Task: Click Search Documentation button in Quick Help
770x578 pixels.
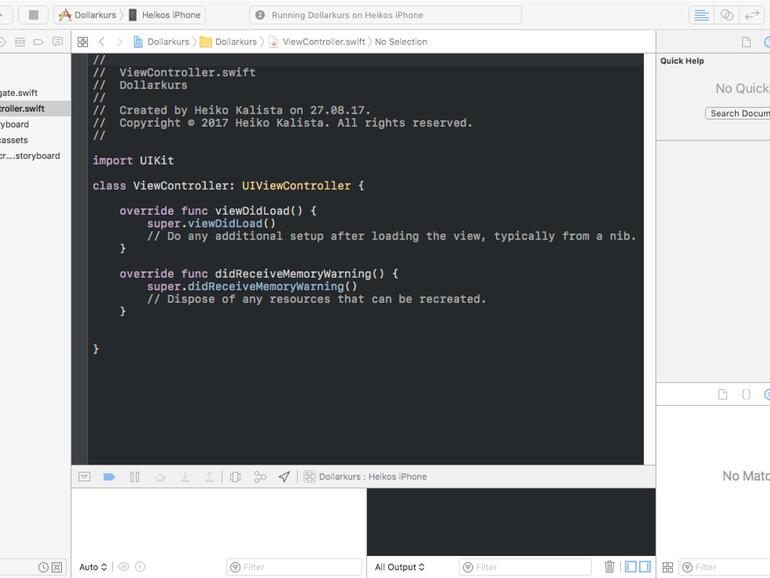Action: click(738, 113)
